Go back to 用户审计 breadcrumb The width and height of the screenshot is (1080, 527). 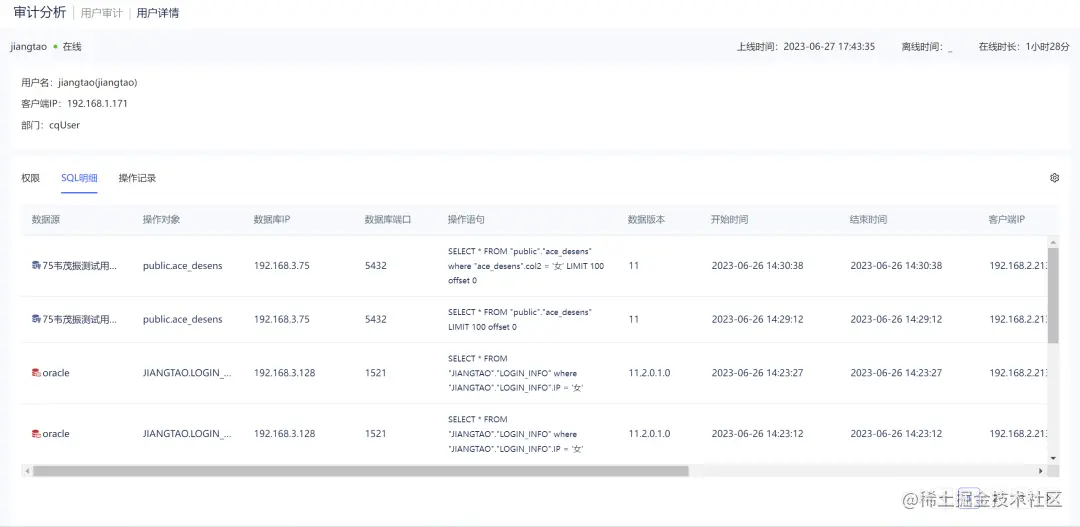[101, 13]
